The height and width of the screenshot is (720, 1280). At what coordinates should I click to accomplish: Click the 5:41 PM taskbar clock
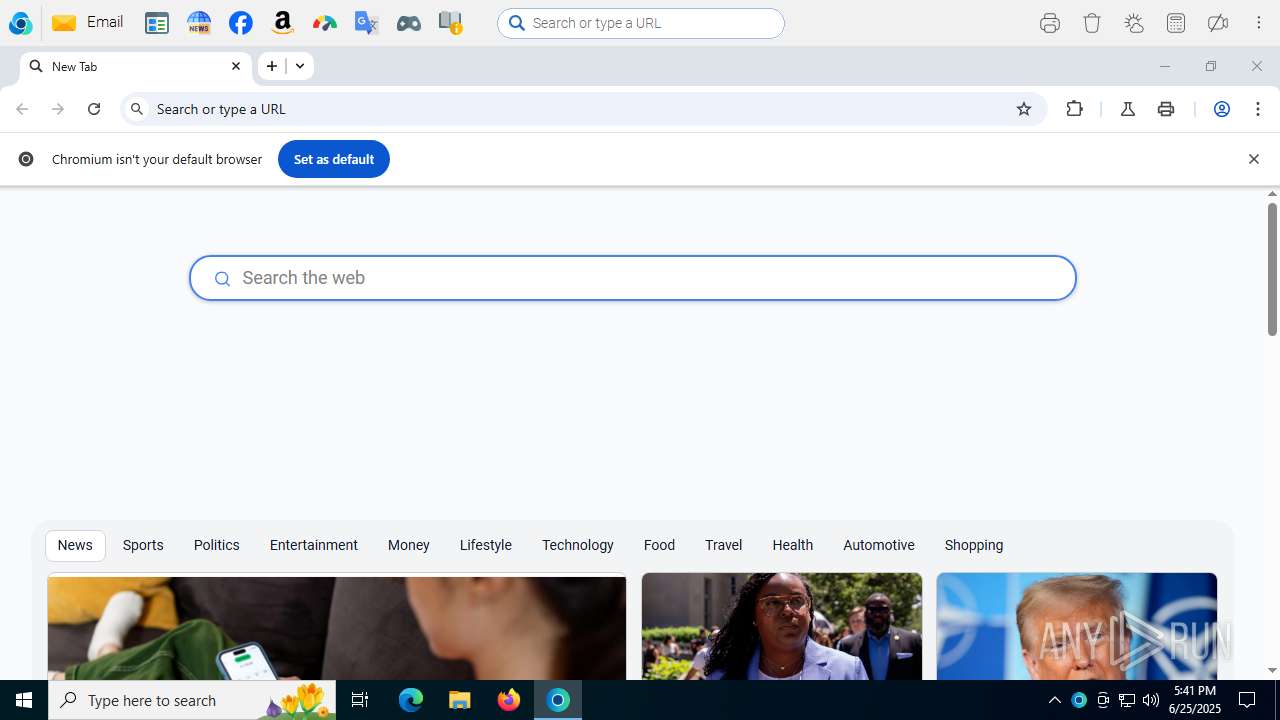tap(1195, 700)
